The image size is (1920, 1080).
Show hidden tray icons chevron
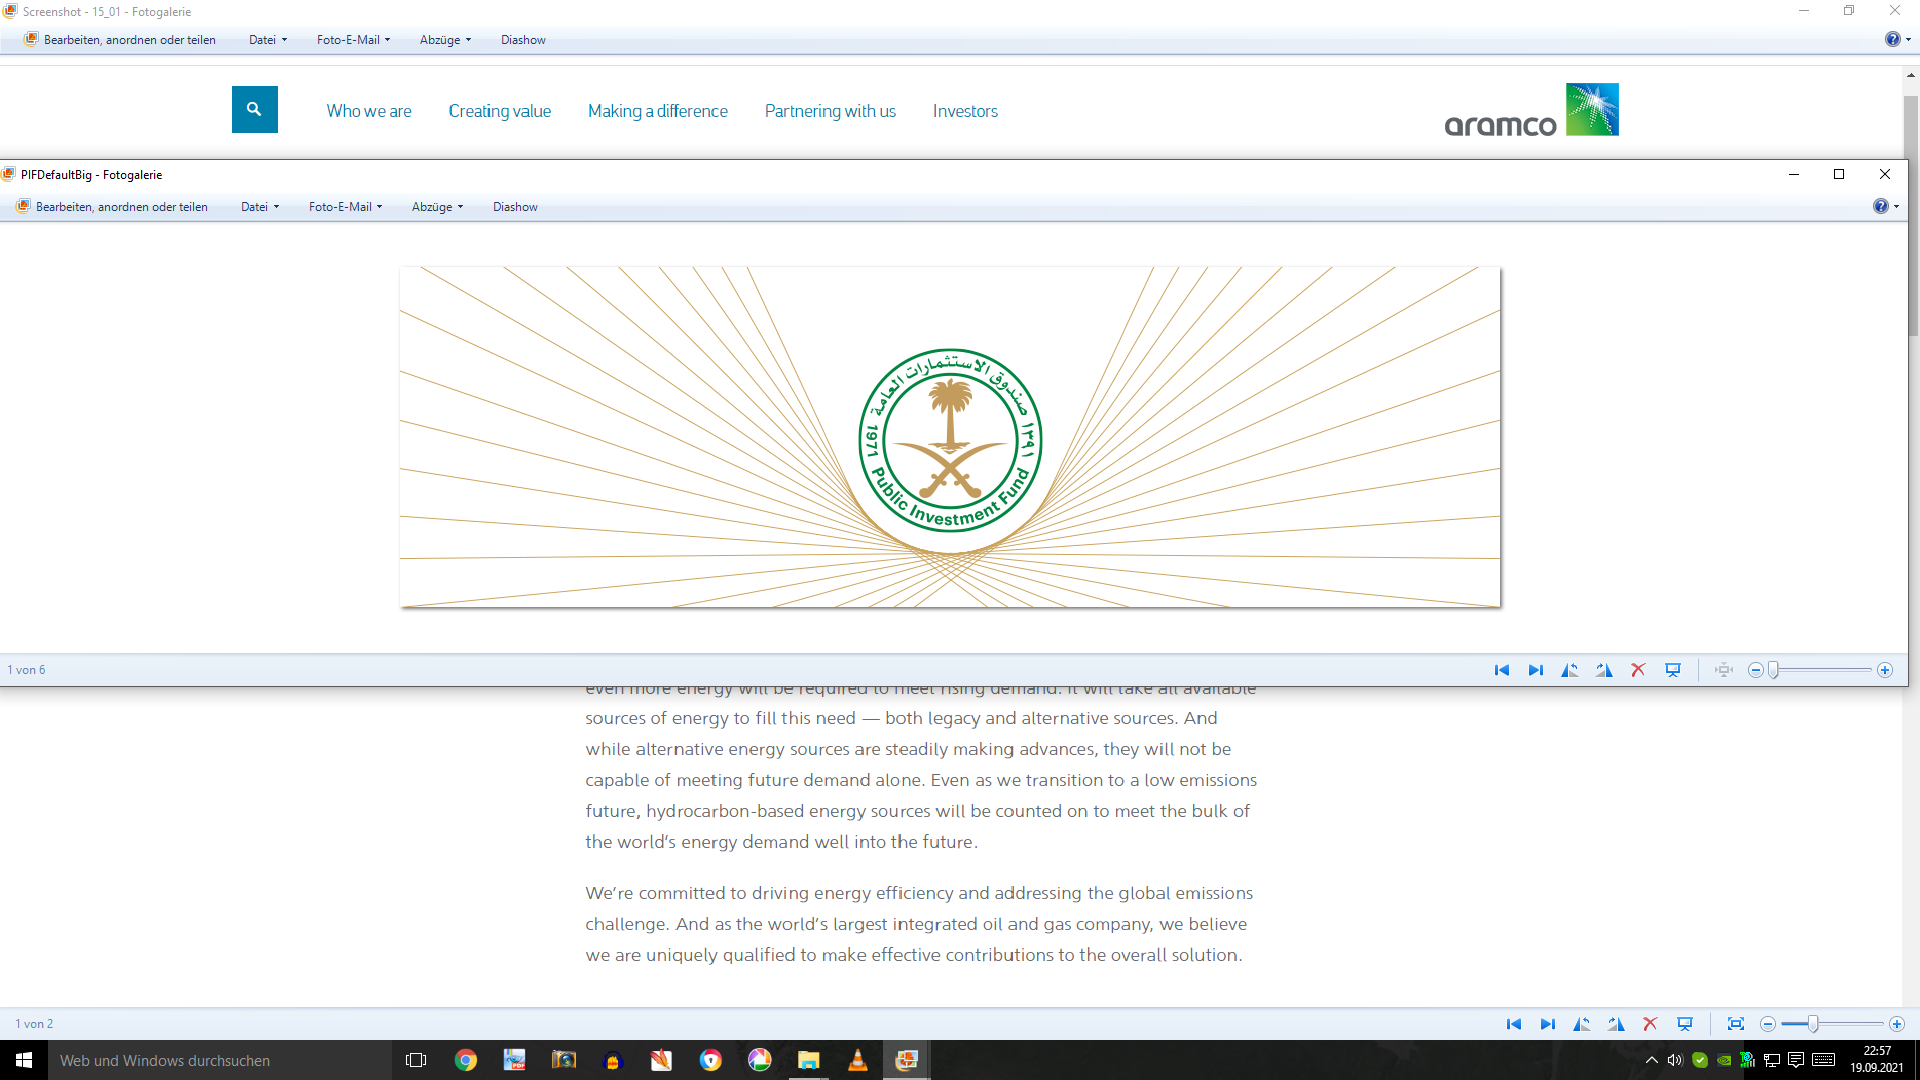pos(1651,1060)
